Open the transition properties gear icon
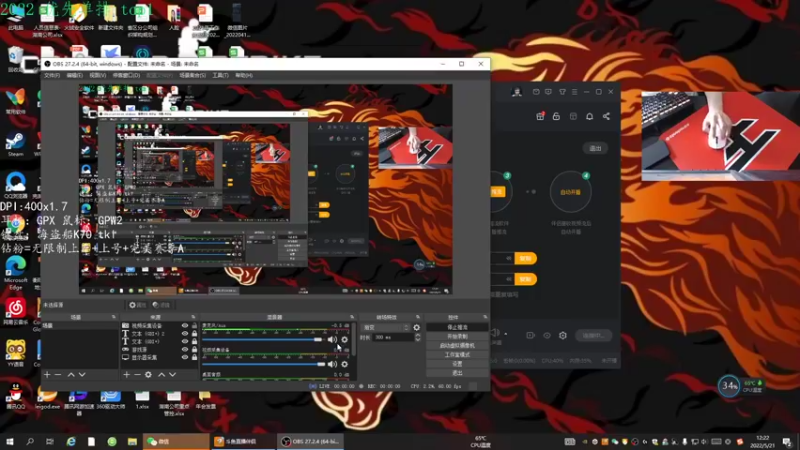800x450 pixels. (417, 328)
